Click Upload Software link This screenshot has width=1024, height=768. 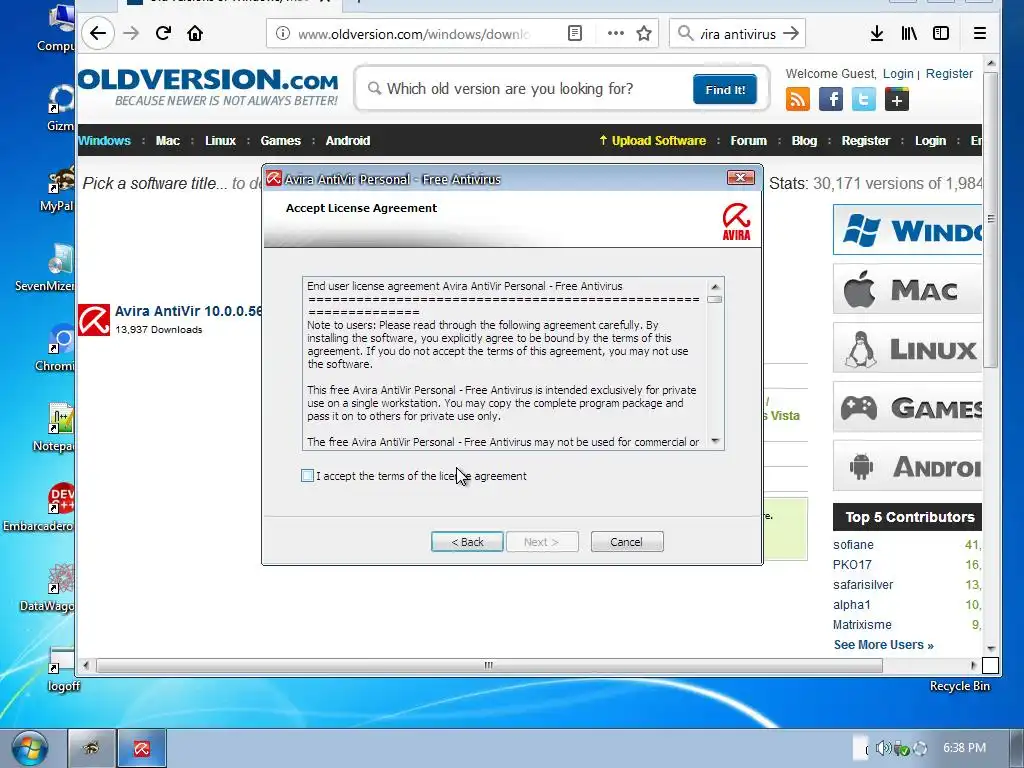pos(652,140)
